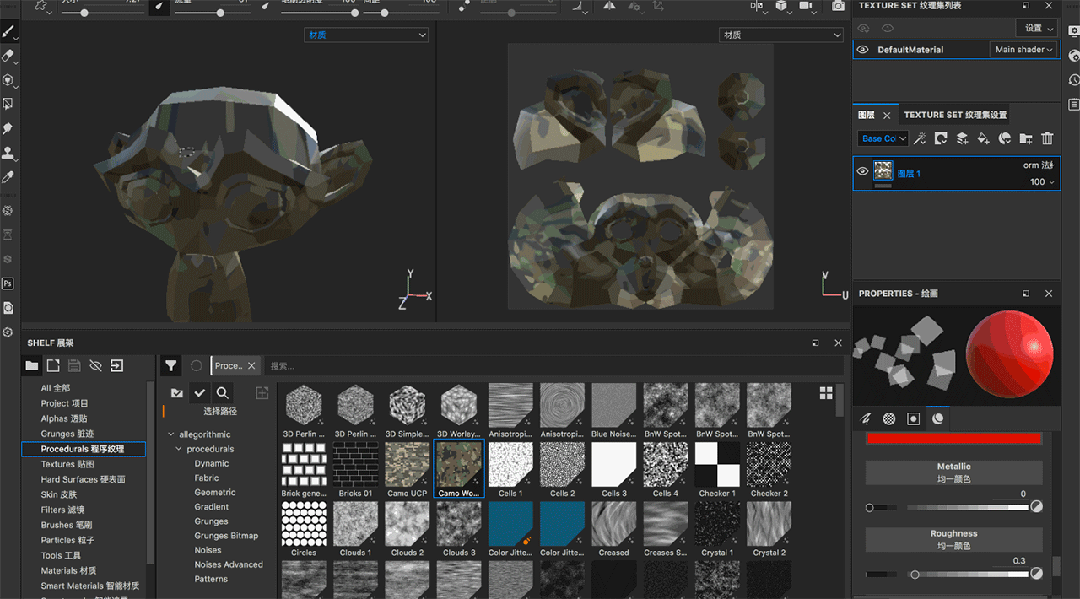Open the Base Col channel dropdown
1080x599 pixels.
883,138
